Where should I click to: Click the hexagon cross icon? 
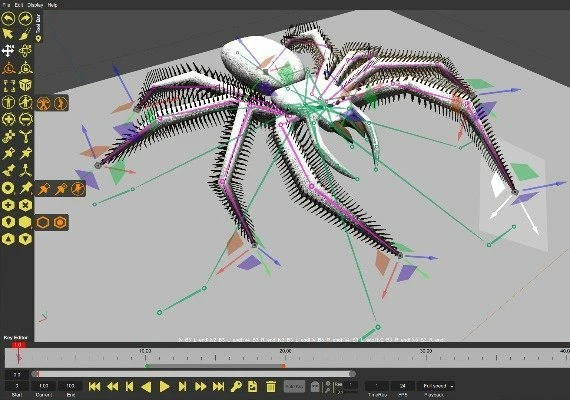tap(25, 205)
